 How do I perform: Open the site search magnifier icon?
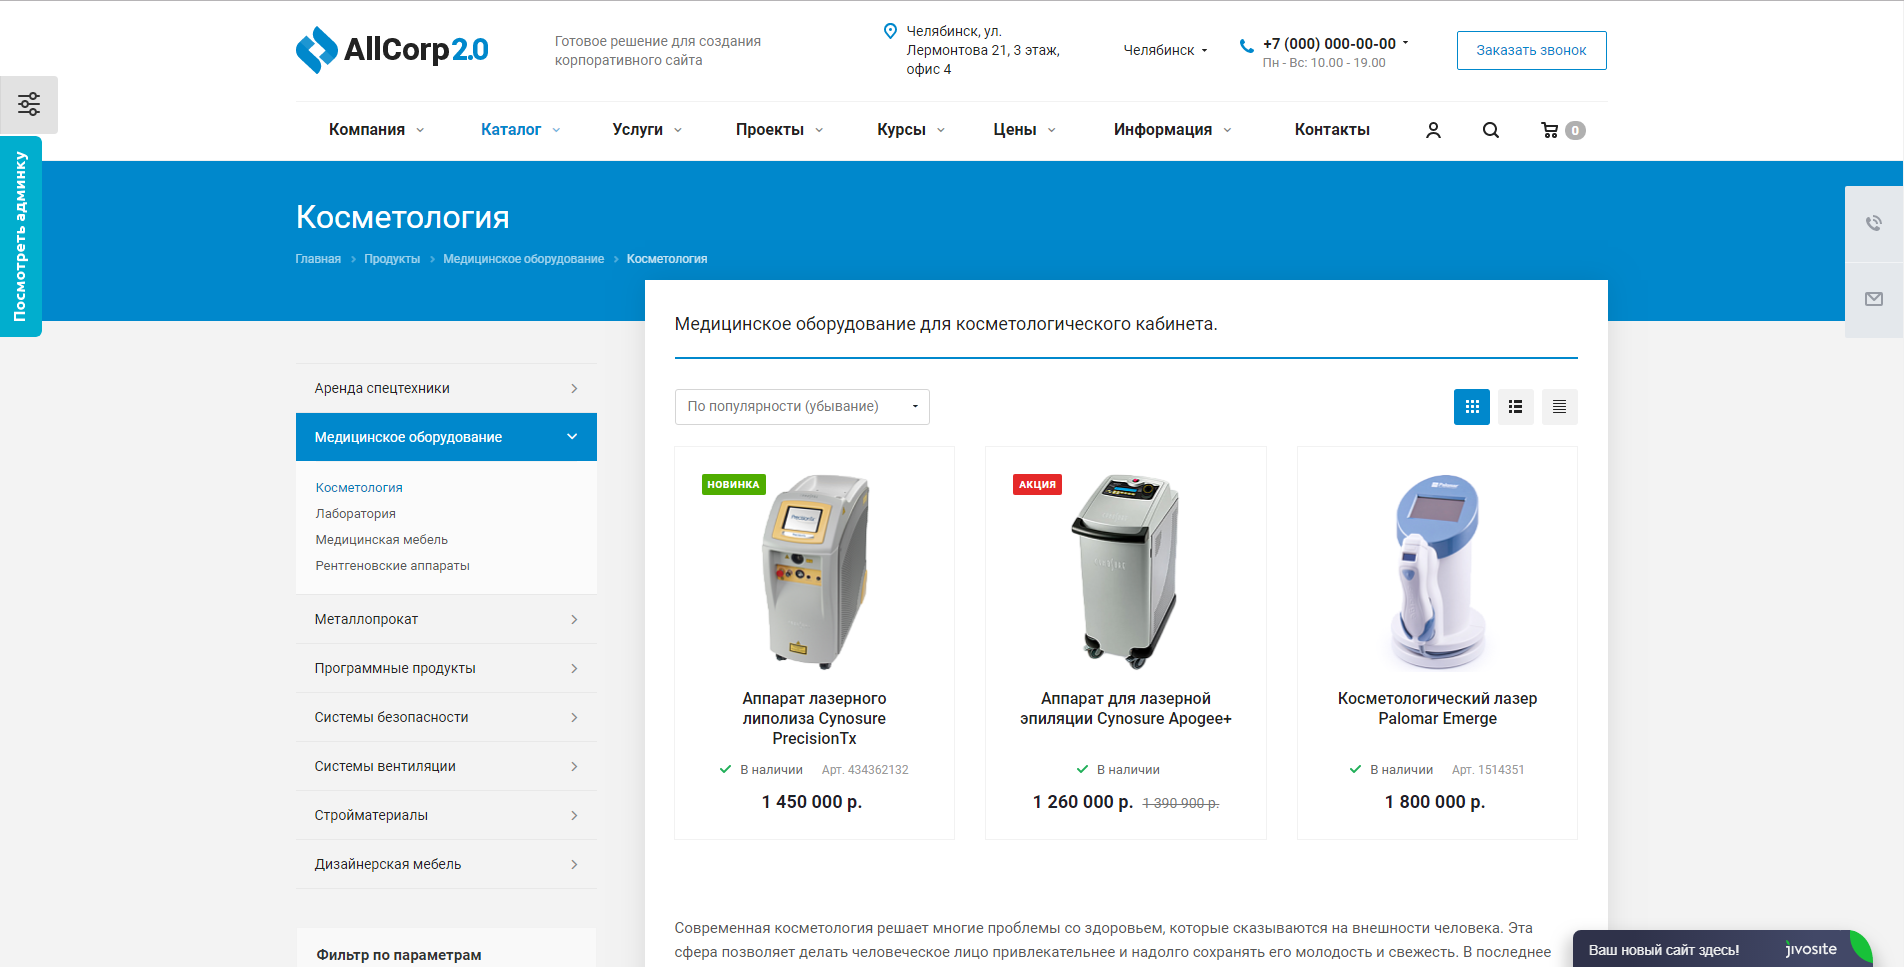(1490, 130)
